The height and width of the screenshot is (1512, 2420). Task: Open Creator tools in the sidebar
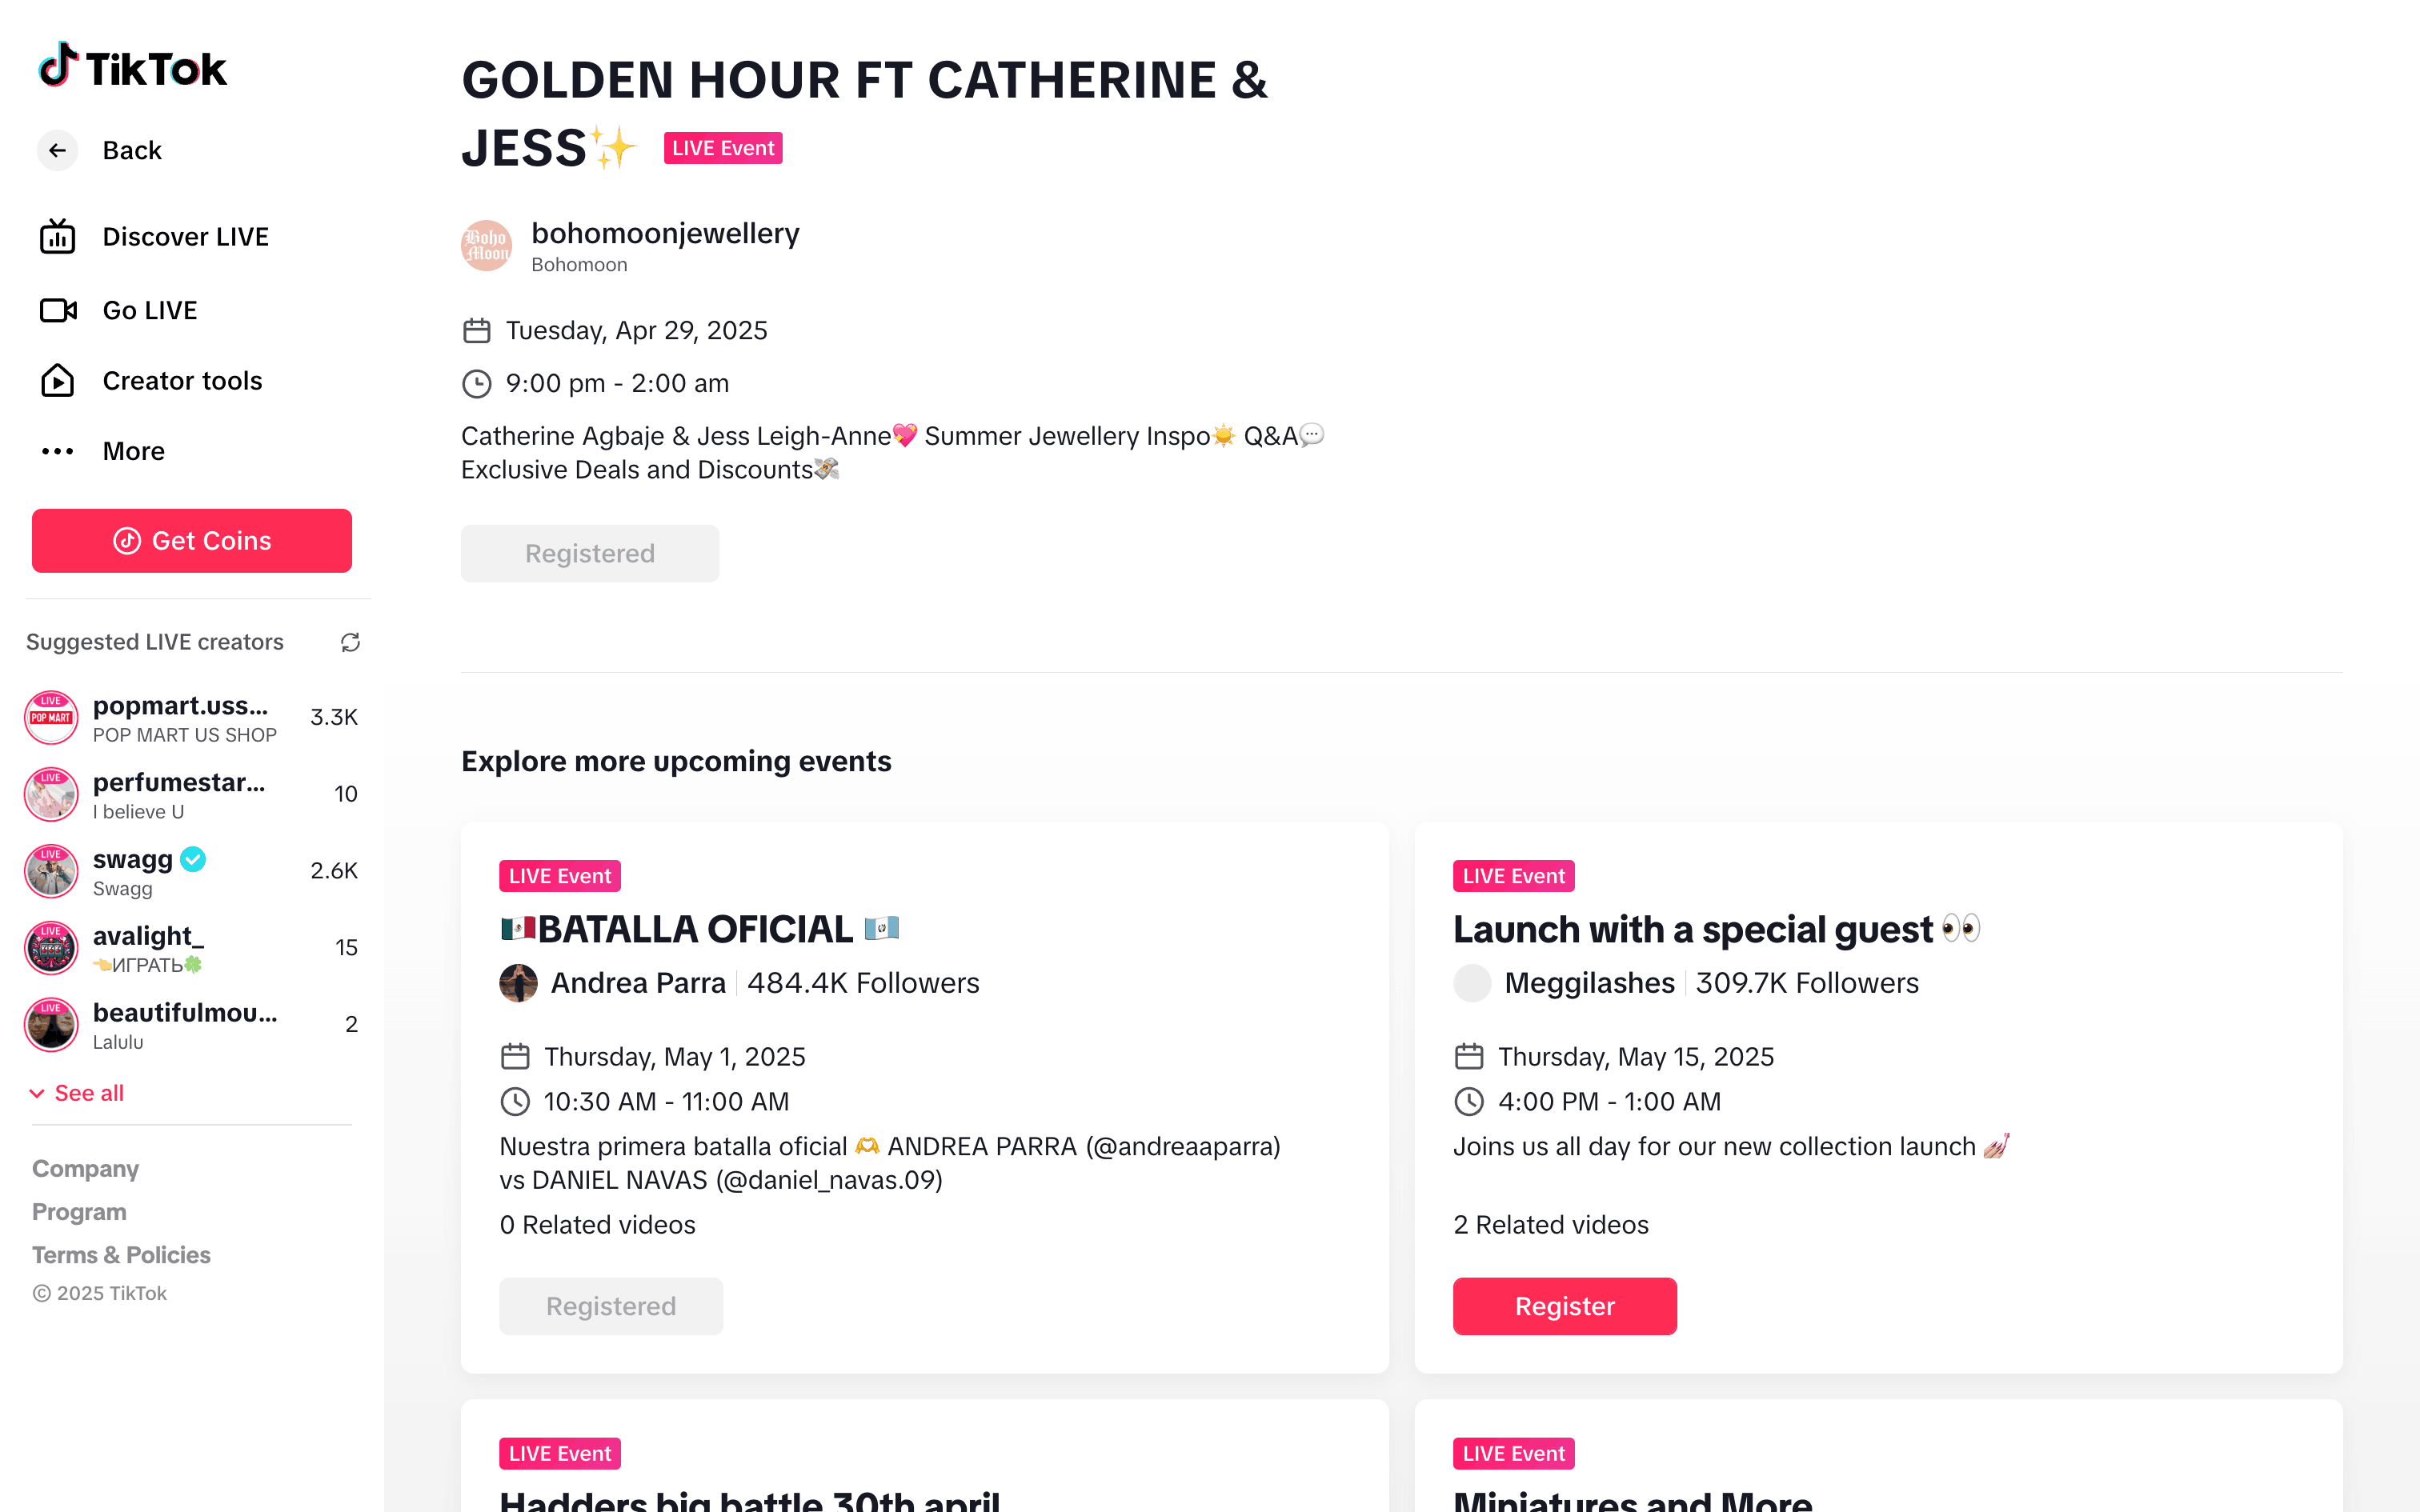point(182,381)
